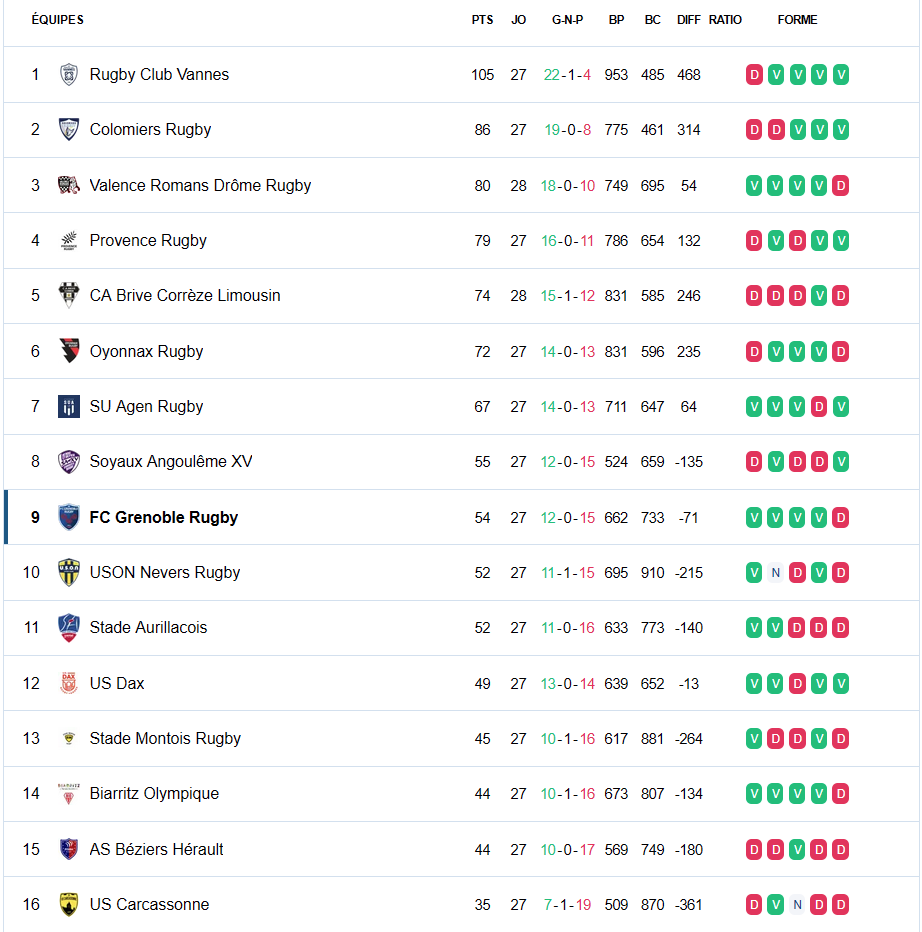Click the Rugby Club Vannes crest icon
922x932 pixels.
tap(69, 74)
